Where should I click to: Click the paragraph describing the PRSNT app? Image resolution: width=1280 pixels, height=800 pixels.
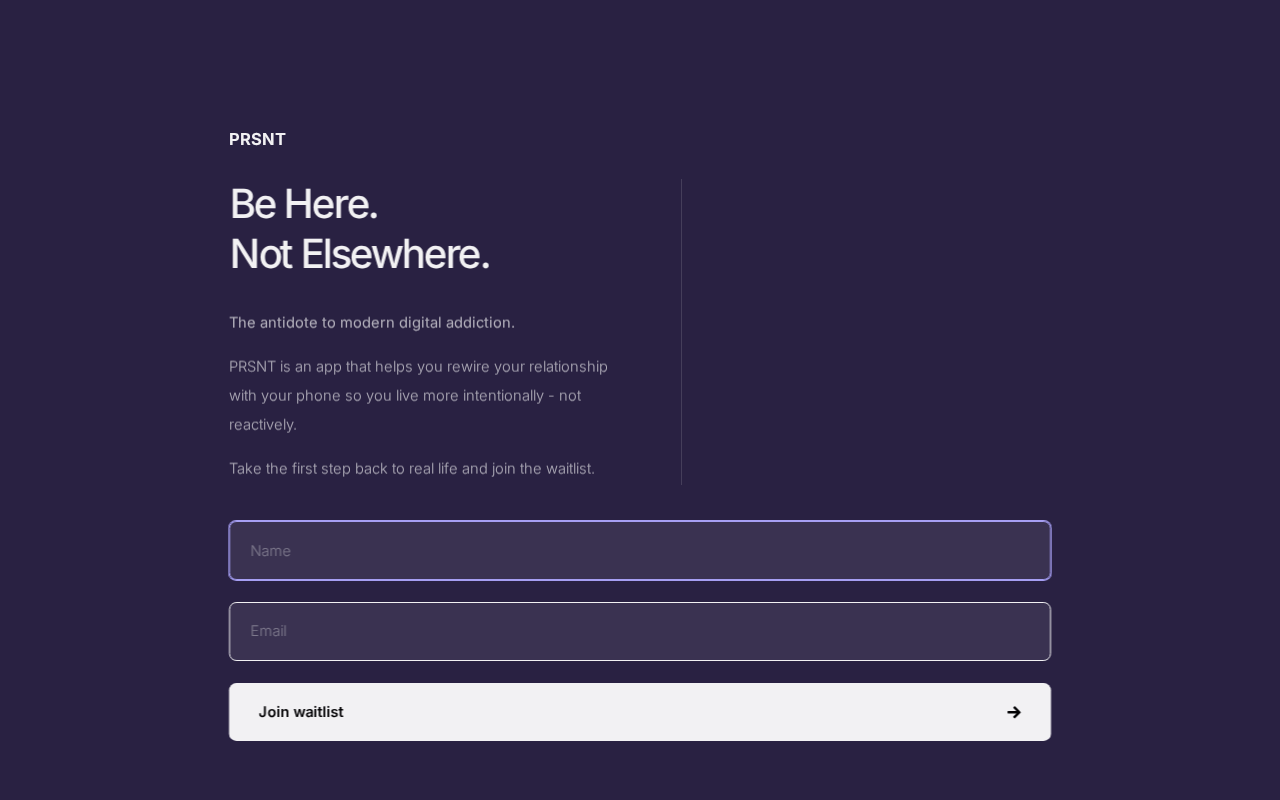[x=418, y=395]
